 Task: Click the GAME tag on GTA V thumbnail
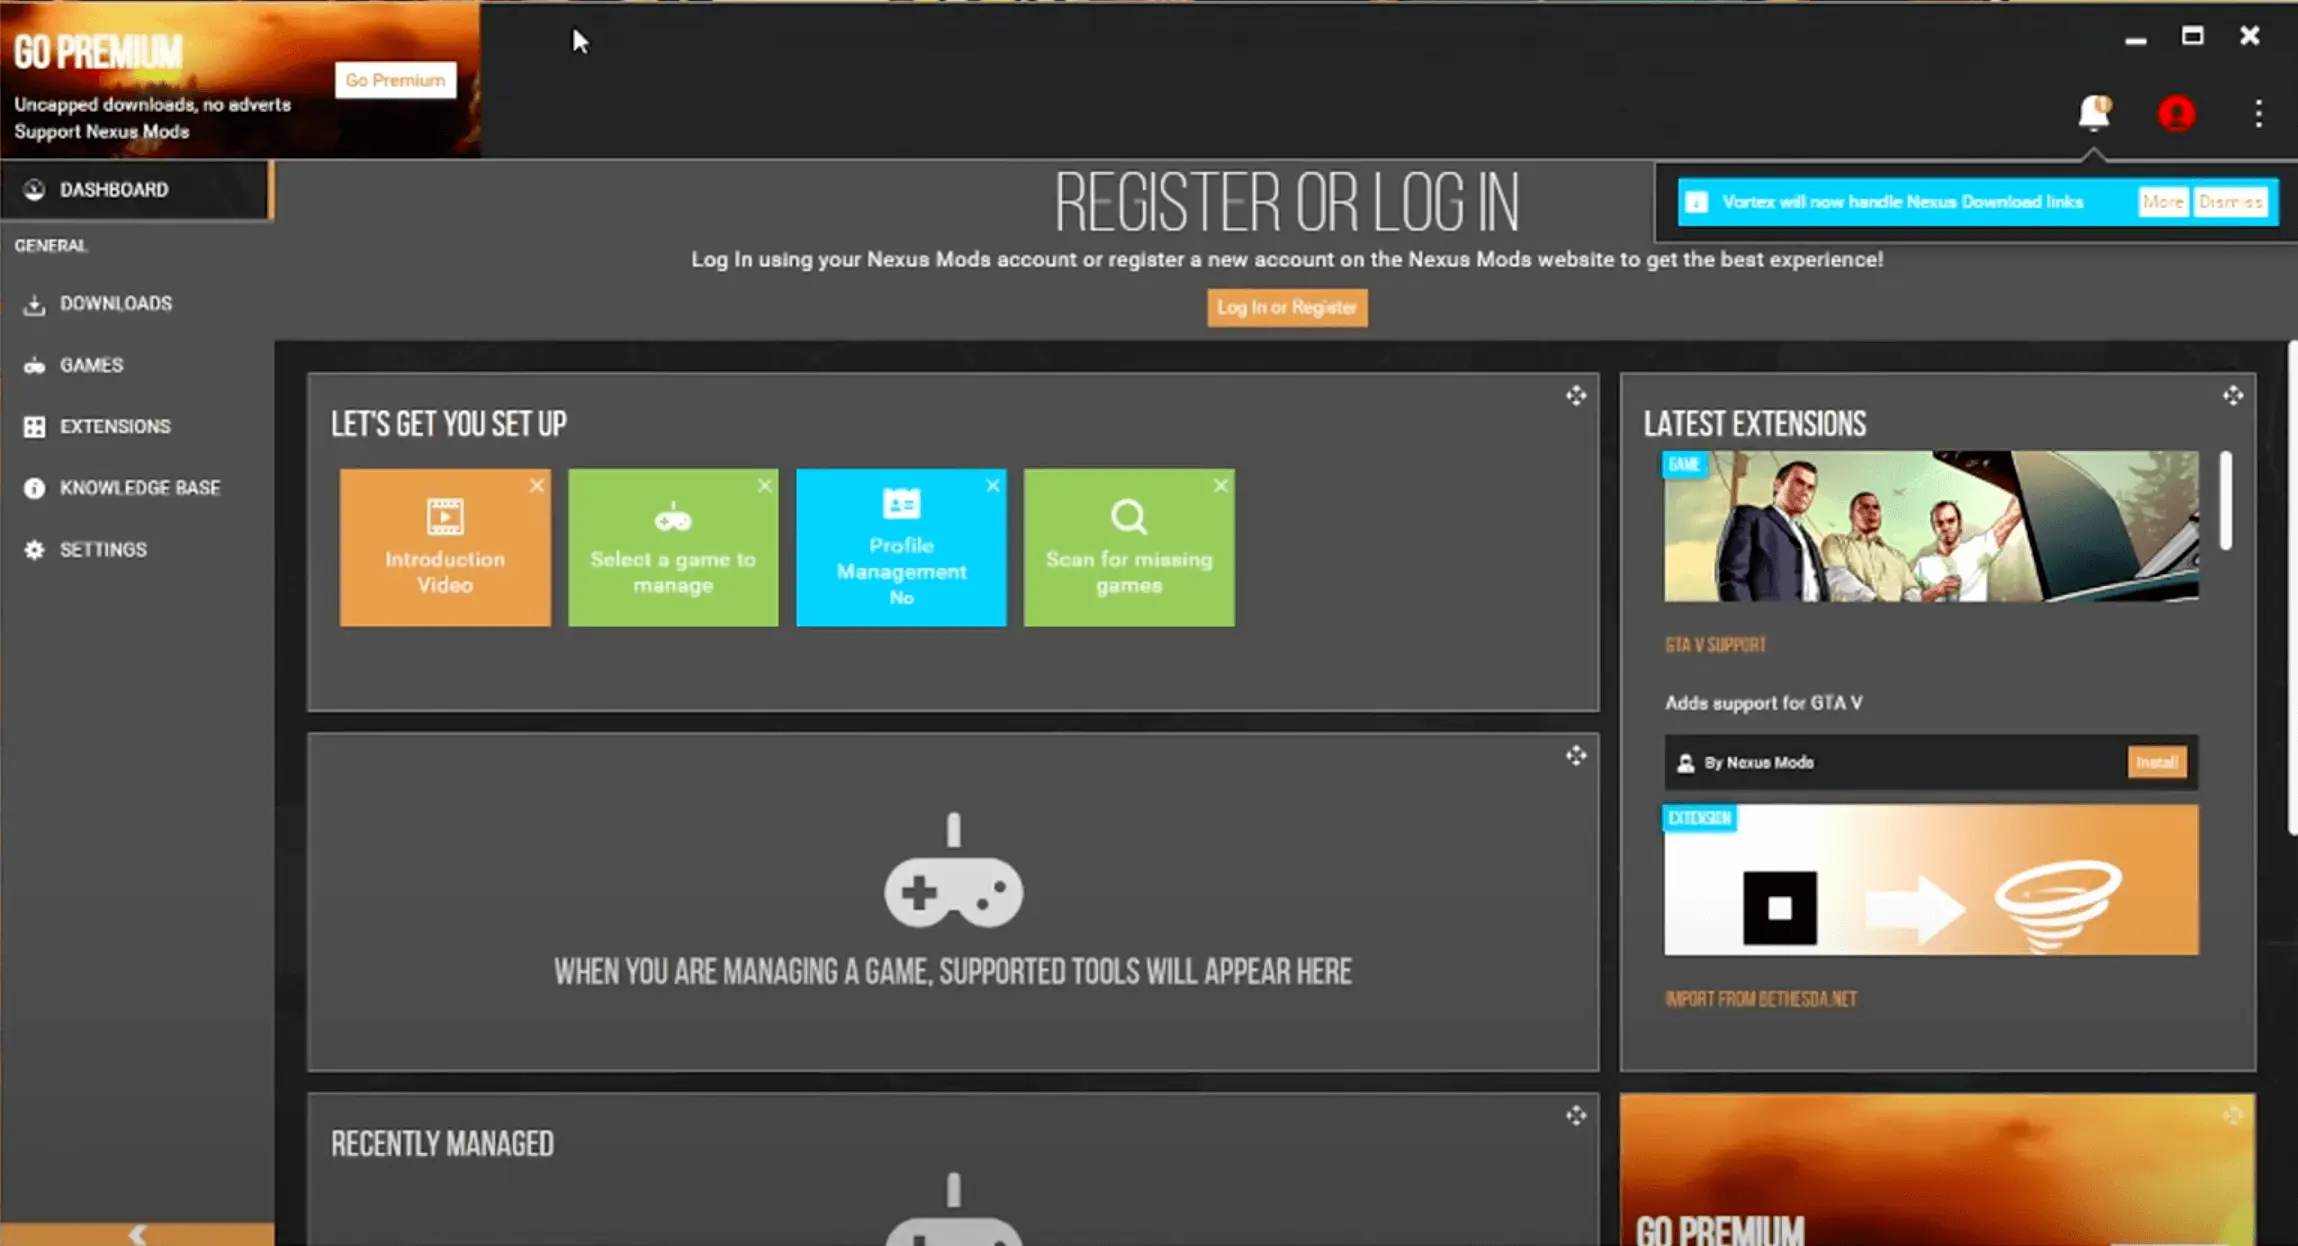pyautogui.click(x=1684, y=465)
